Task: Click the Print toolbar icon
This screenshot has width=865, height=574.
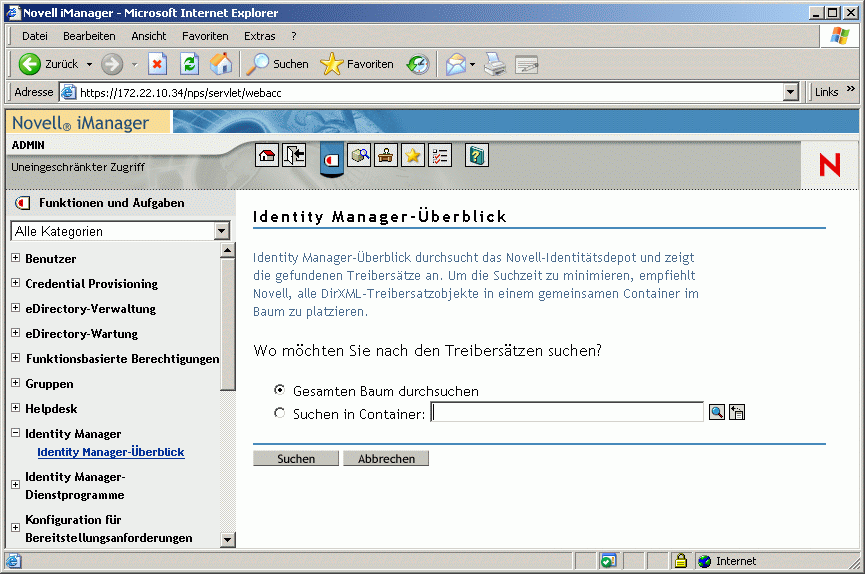Action: (495, 64)
